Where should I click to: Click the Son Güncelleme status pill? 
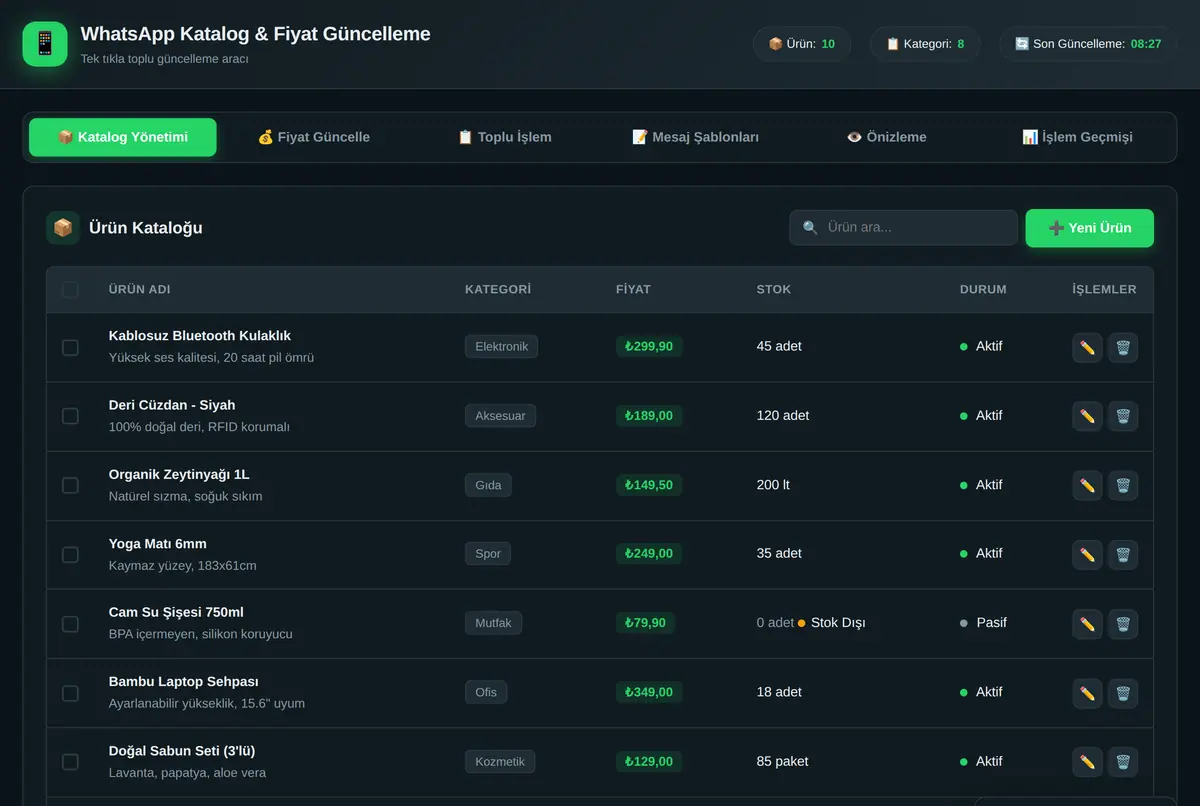point(1088,44)
